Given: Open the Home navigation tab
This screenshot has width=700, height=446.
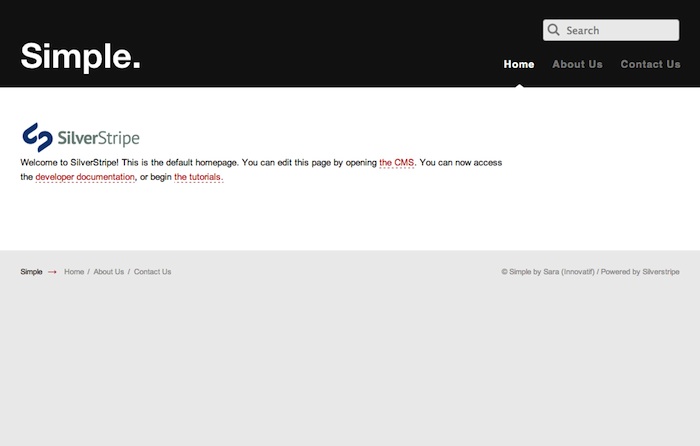Looking at the screenshot, I should pyautogui.click(x=519, y=64).
